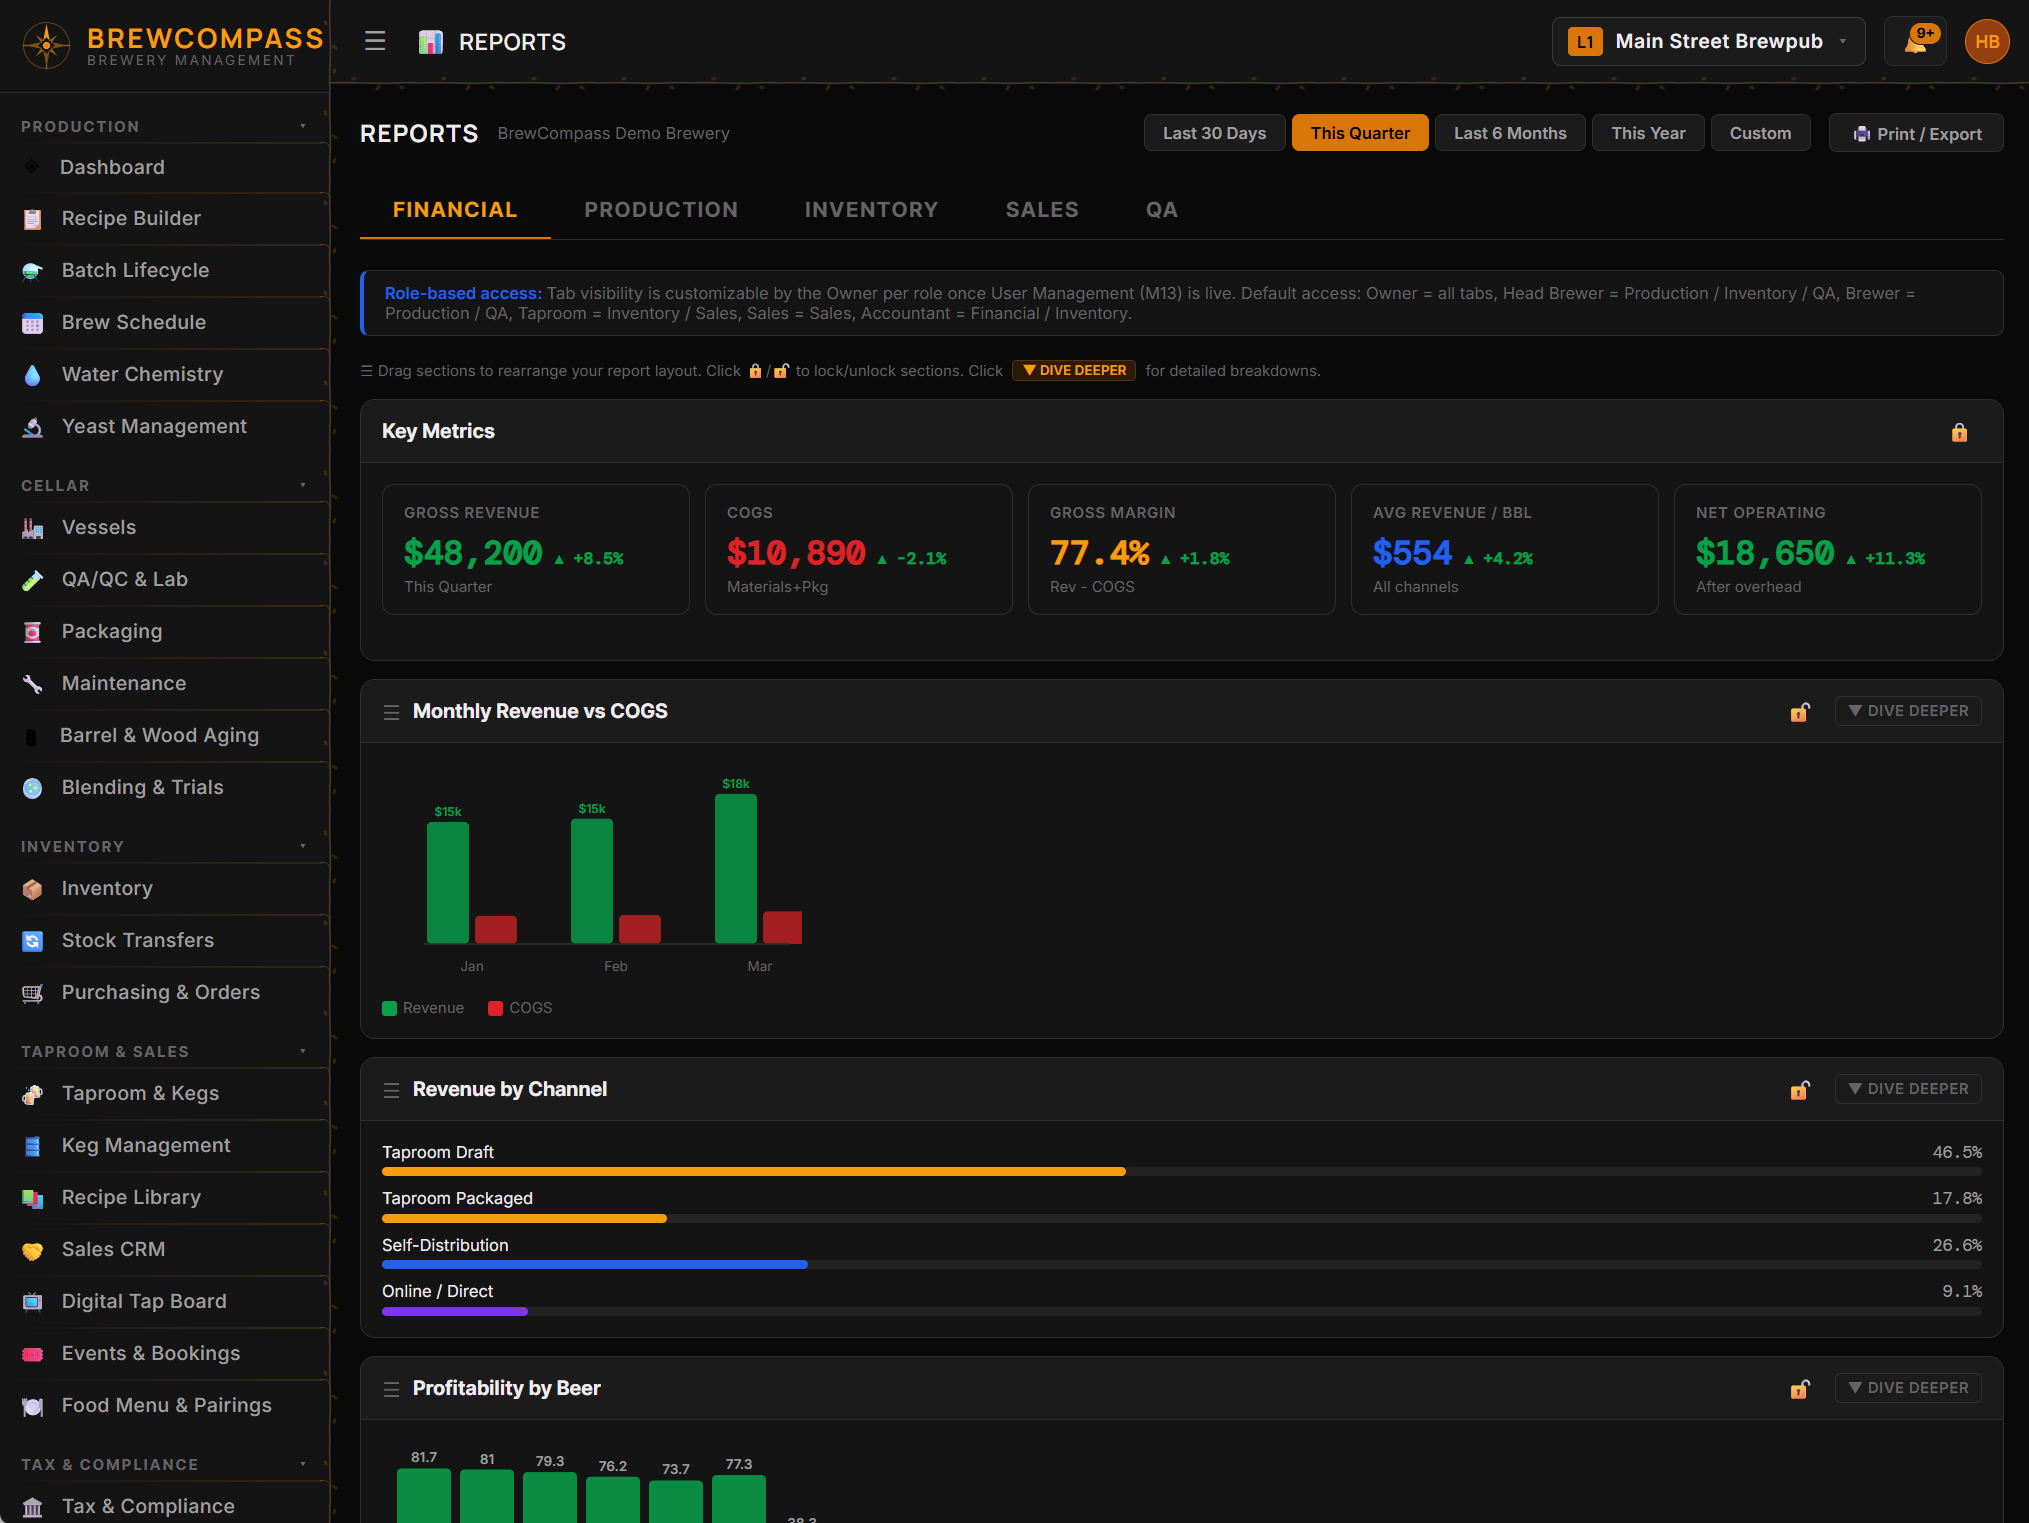The width and height of the screenshot is (2029, 1523).
Task: Open Sales CRM
Action: click(165, 1249)
